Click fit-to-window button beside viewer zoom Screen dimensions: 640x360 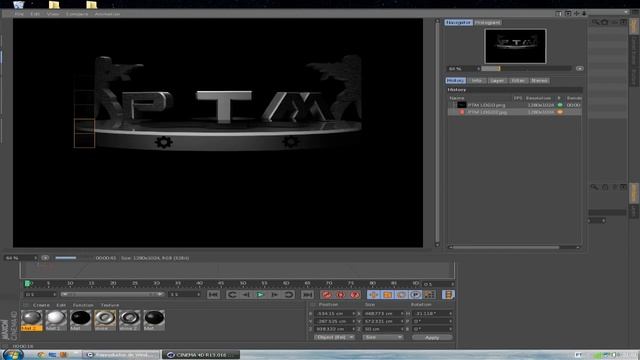click(x=45, y=258)
